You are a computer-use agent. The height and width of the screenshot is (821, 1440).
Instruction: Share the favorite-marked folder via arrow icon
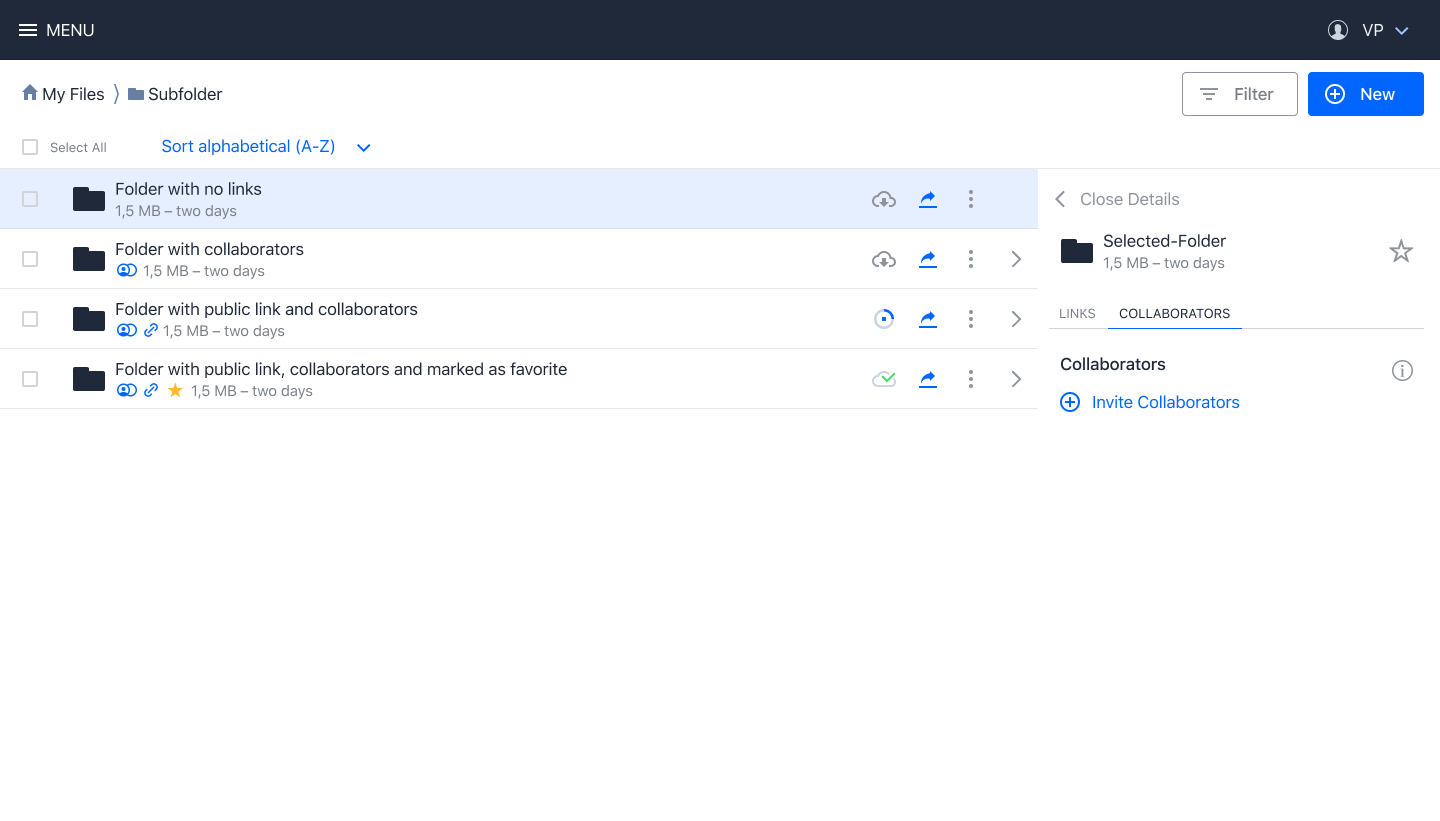click(928, 379)
